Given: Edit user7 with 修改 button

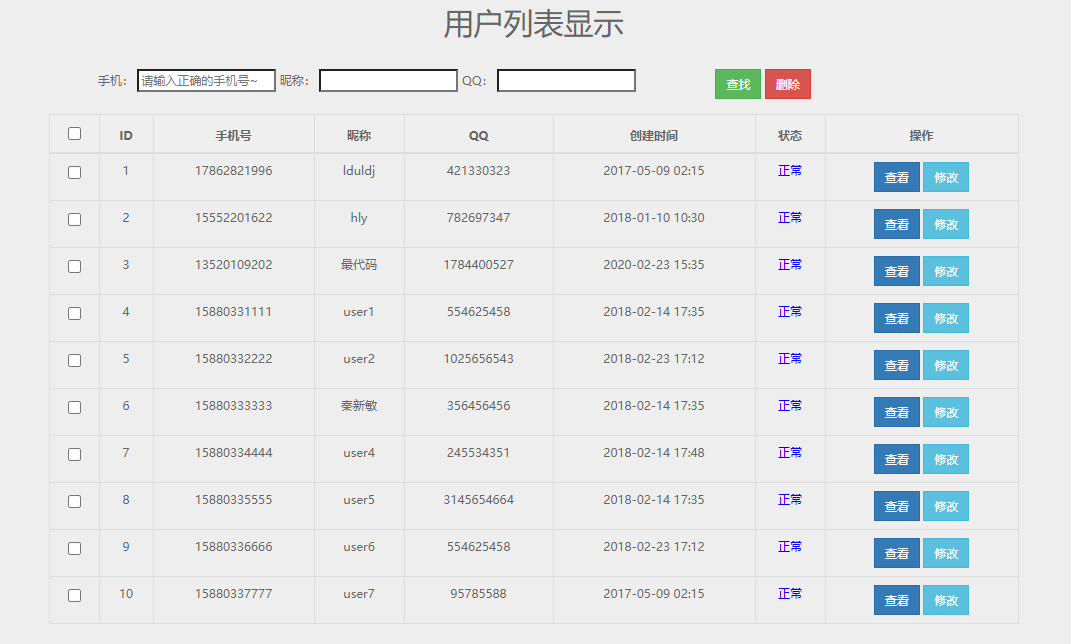Looking at the screenshot, I should coord(946,600).
